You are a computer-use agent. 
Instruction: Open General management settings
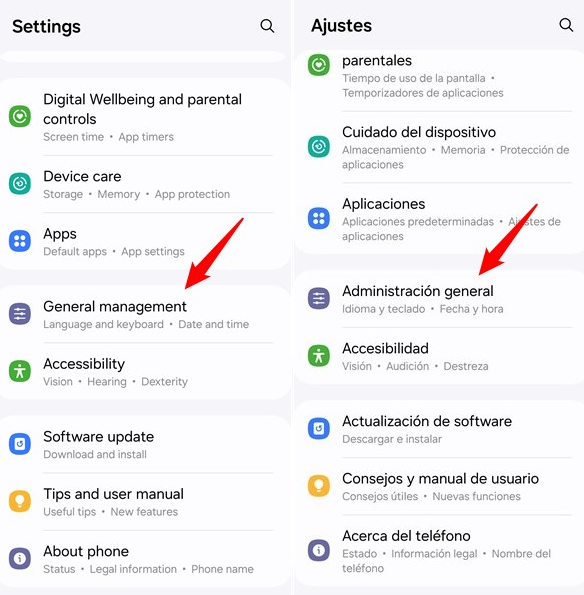pos(145,314)
